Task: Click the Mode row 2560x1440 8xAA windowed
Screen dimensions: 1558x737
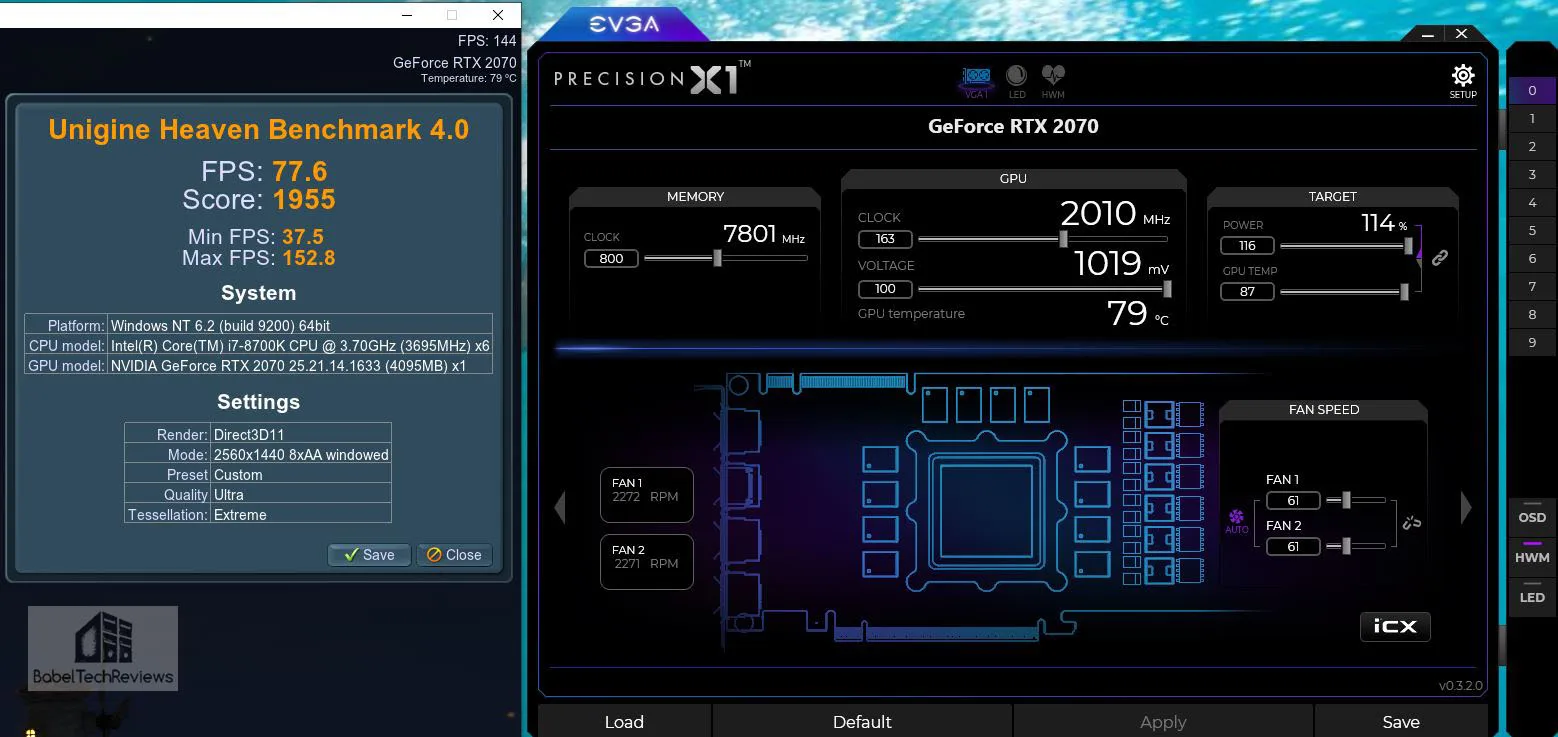Action: [x=258, y=454]
